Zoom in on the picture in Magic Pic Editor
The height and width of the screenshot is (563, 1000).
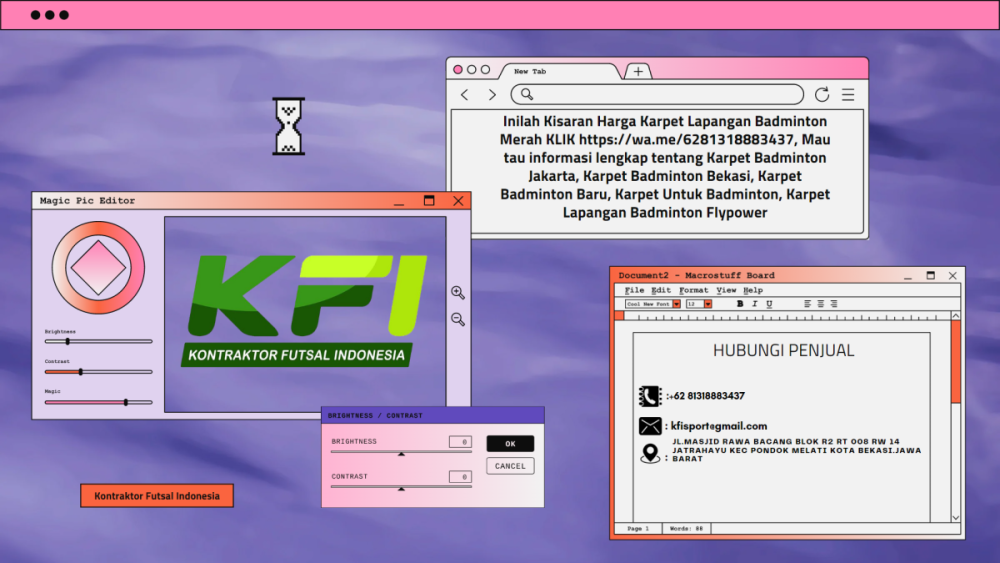coord(458,293)
